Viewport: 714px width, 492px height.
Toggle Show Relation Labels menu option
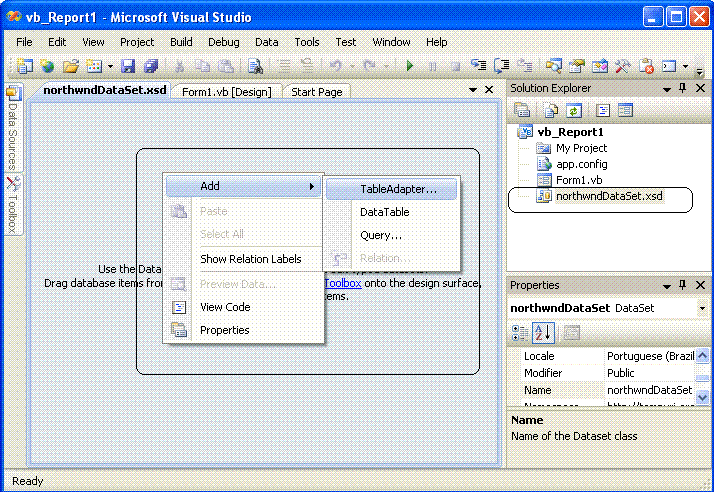pos(250,259)
